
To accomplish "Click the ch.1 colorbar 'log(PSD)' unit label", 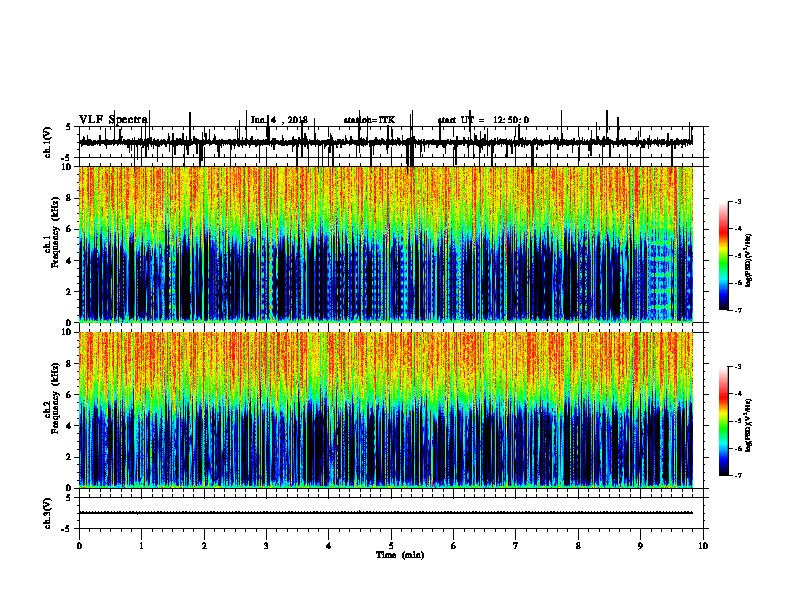I will pos(748,261).
